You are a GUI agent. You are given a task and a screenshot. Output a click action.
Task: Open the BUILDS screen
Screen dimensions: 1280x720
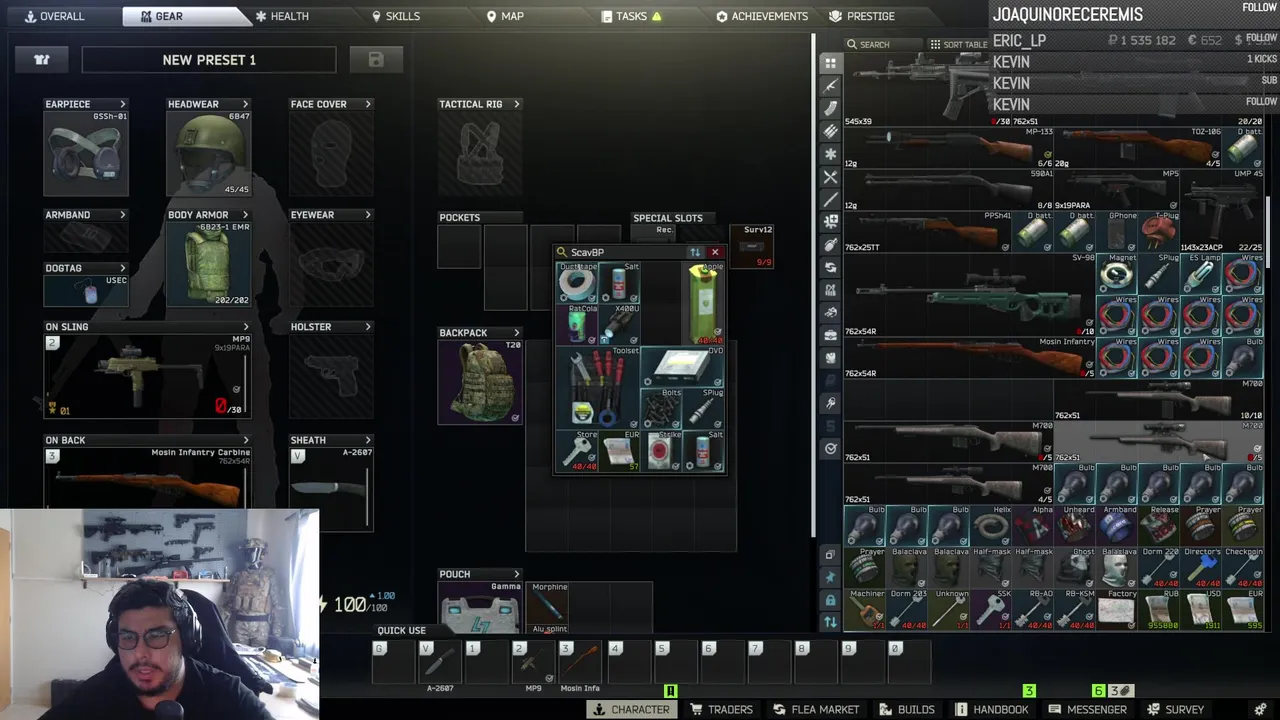tap(908, 709)
